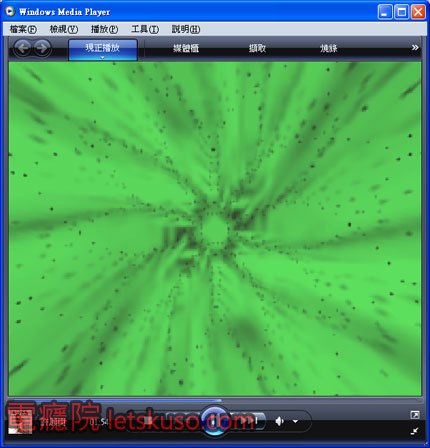Image resolution: width=430 pixels, height=448 pixels.
Task: Go forward with the right arrow button
Action: coord(42,48)
